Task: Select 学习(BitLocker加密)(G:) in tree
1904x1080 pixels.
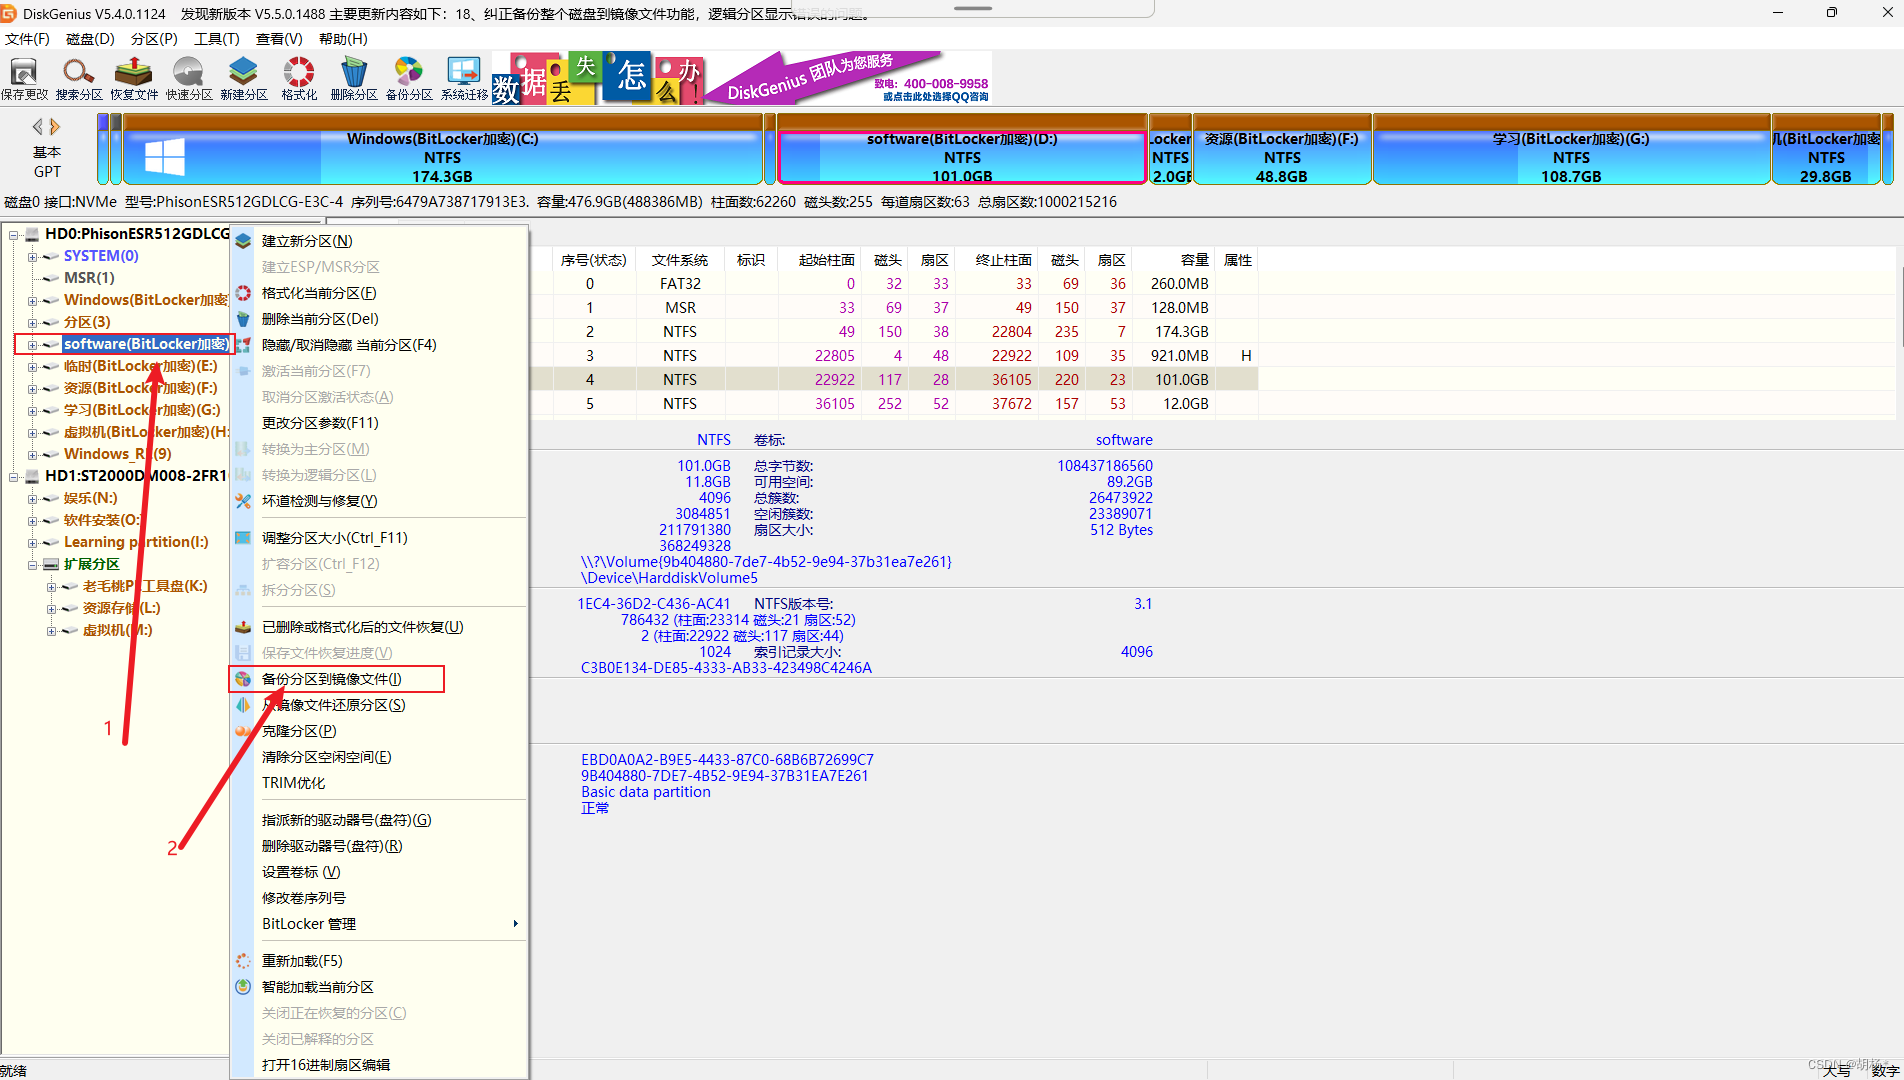Action: [142, 410]
